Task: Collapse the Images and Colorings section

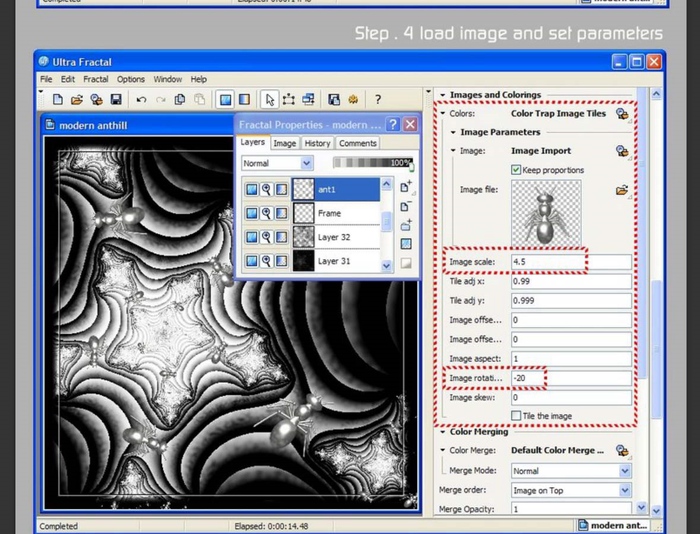Action: coord(443,95)
